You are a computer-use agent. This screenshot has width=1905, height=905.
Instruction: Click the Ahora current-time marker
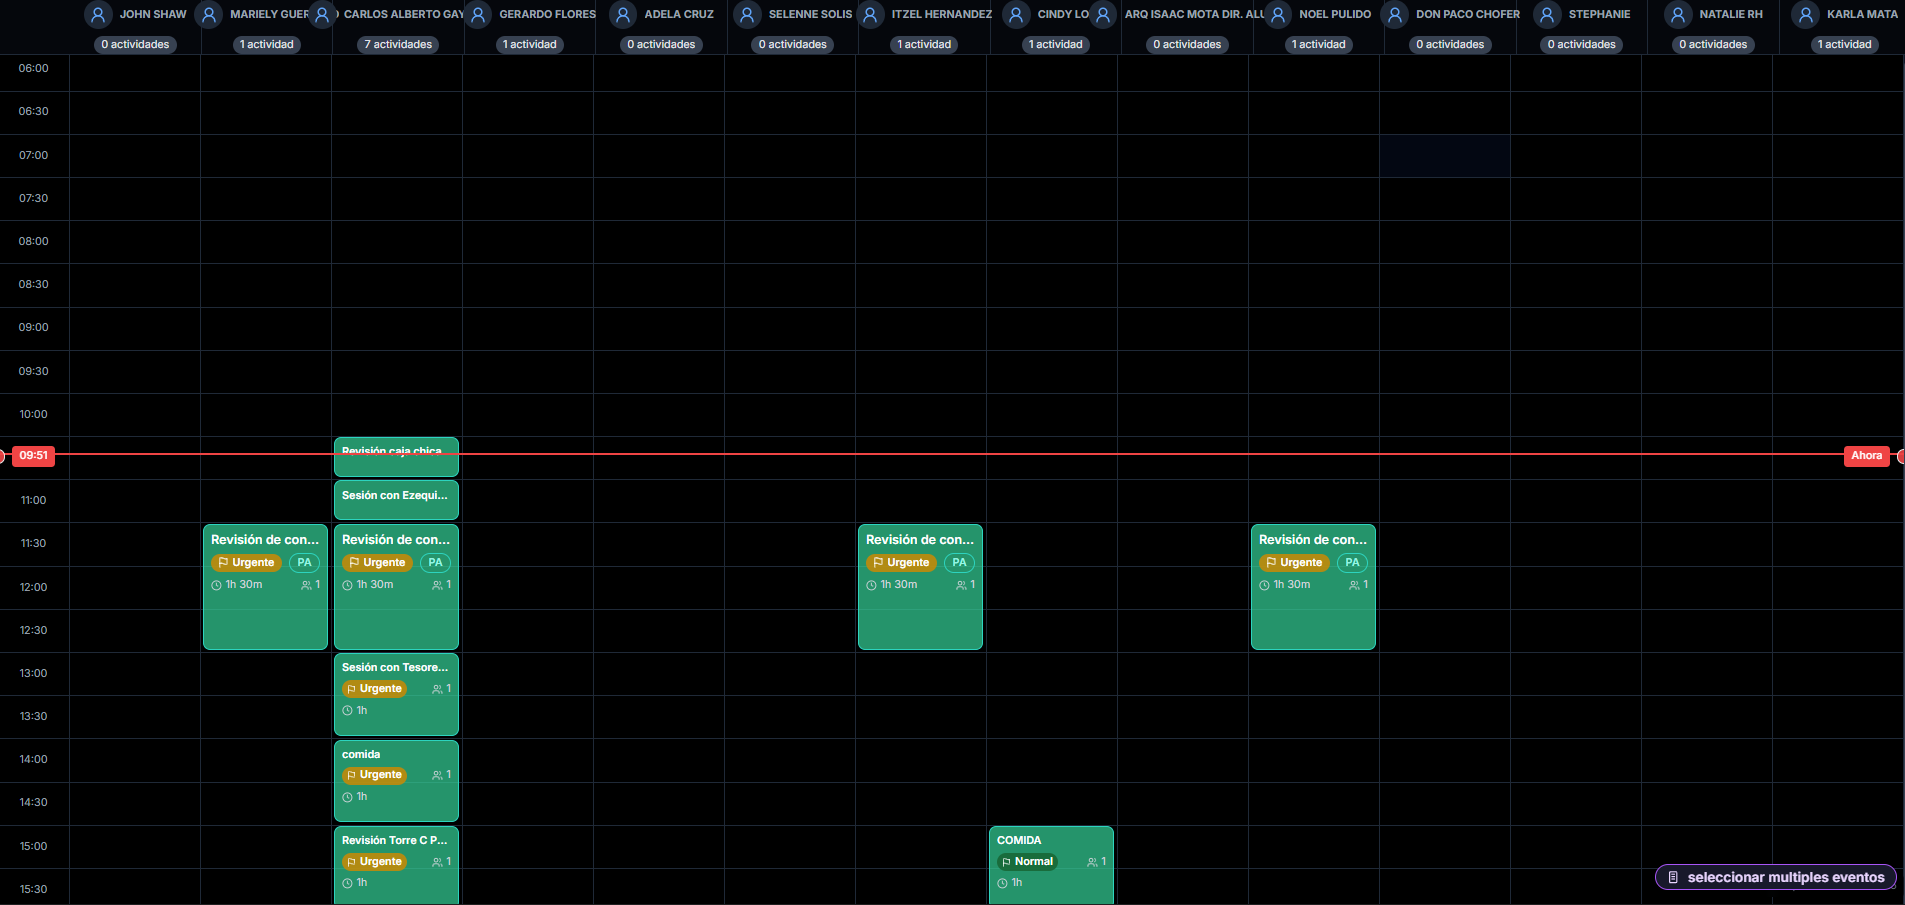[x=1866, y=455]
